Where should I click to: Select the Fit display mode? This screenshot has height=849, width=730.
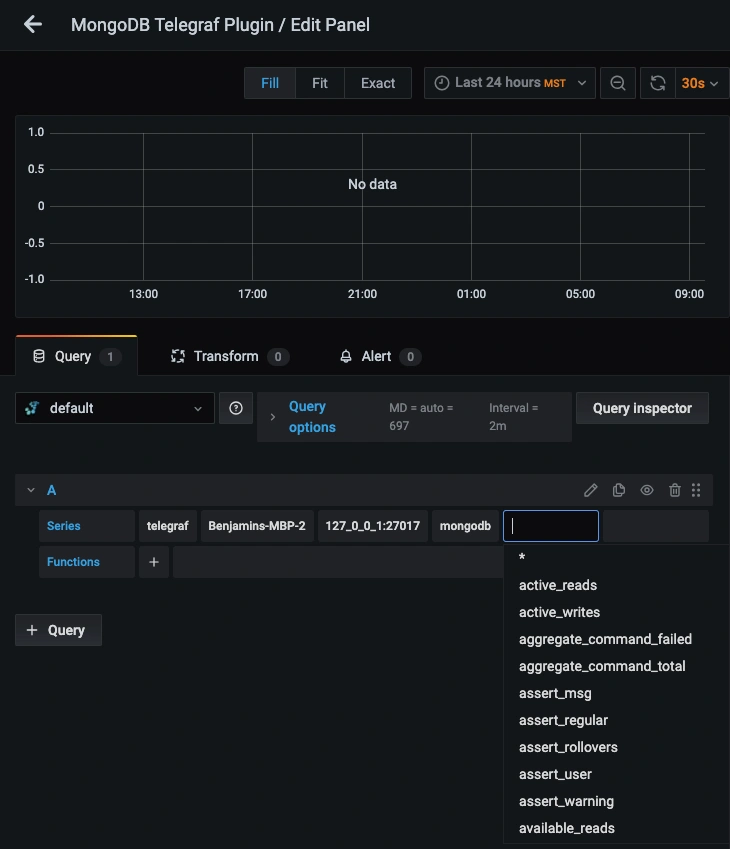pyautogui.click(x=320, y=83)
